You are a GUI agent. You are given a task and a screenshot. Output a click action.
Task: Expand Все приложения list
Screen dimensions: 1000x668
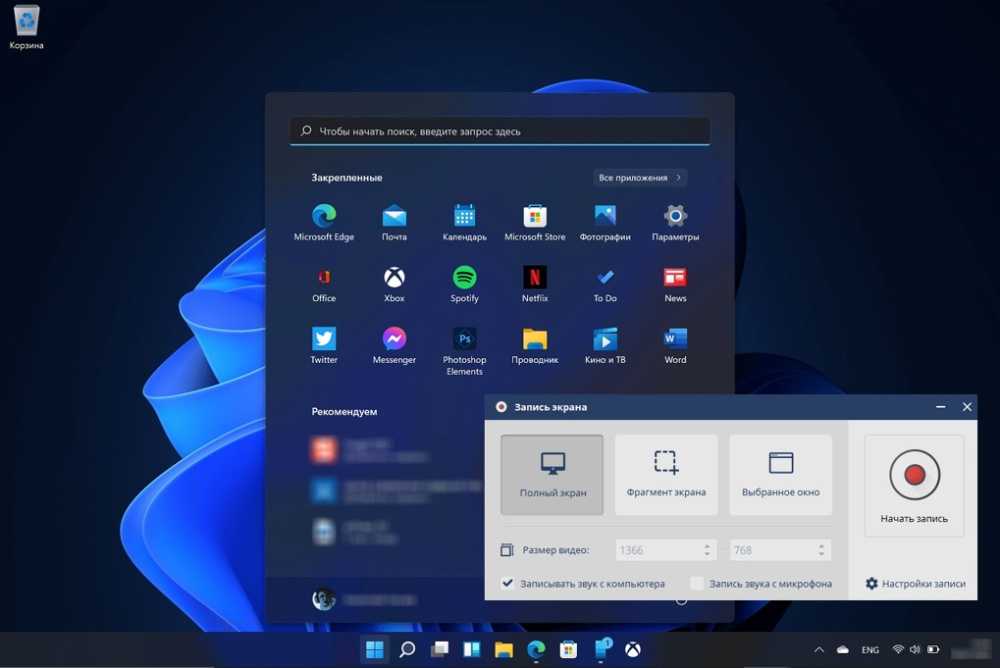[640, 178]
